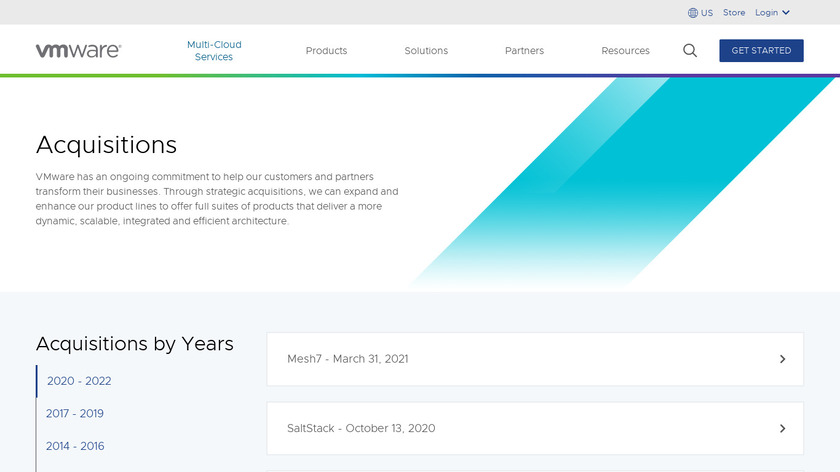Click the Get Started button
Screen dimensions: 840x472
click(761, 50)
